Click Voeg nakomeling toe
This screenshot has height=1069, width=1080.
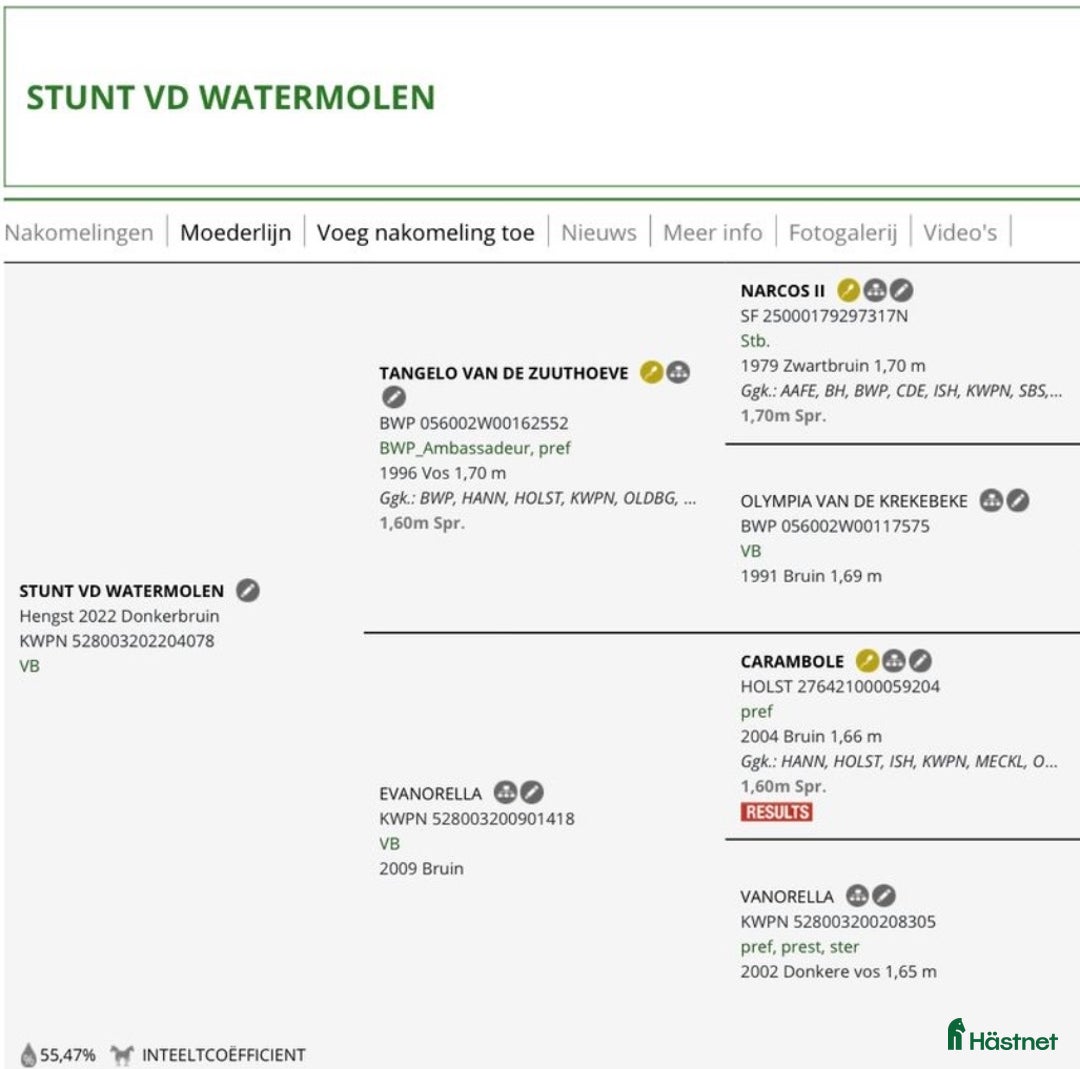[426, 231]
